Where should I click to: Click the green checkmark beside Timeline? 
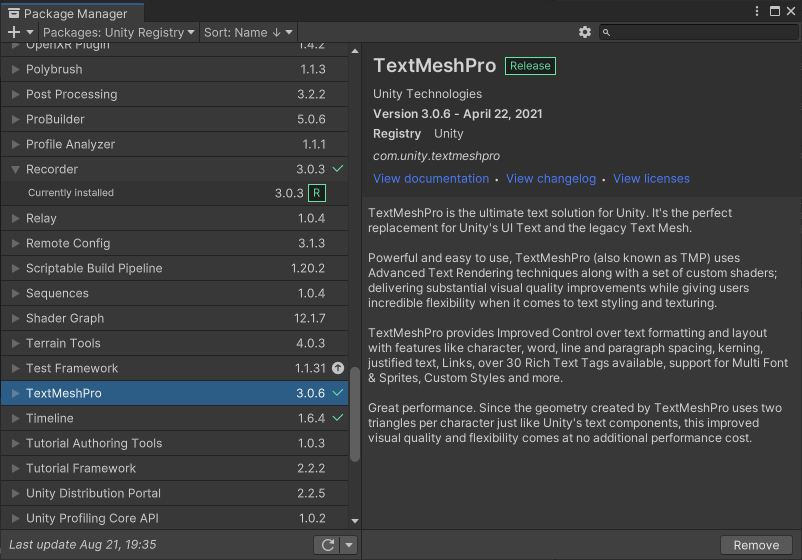pyautogui.click(x=338, y=418)
